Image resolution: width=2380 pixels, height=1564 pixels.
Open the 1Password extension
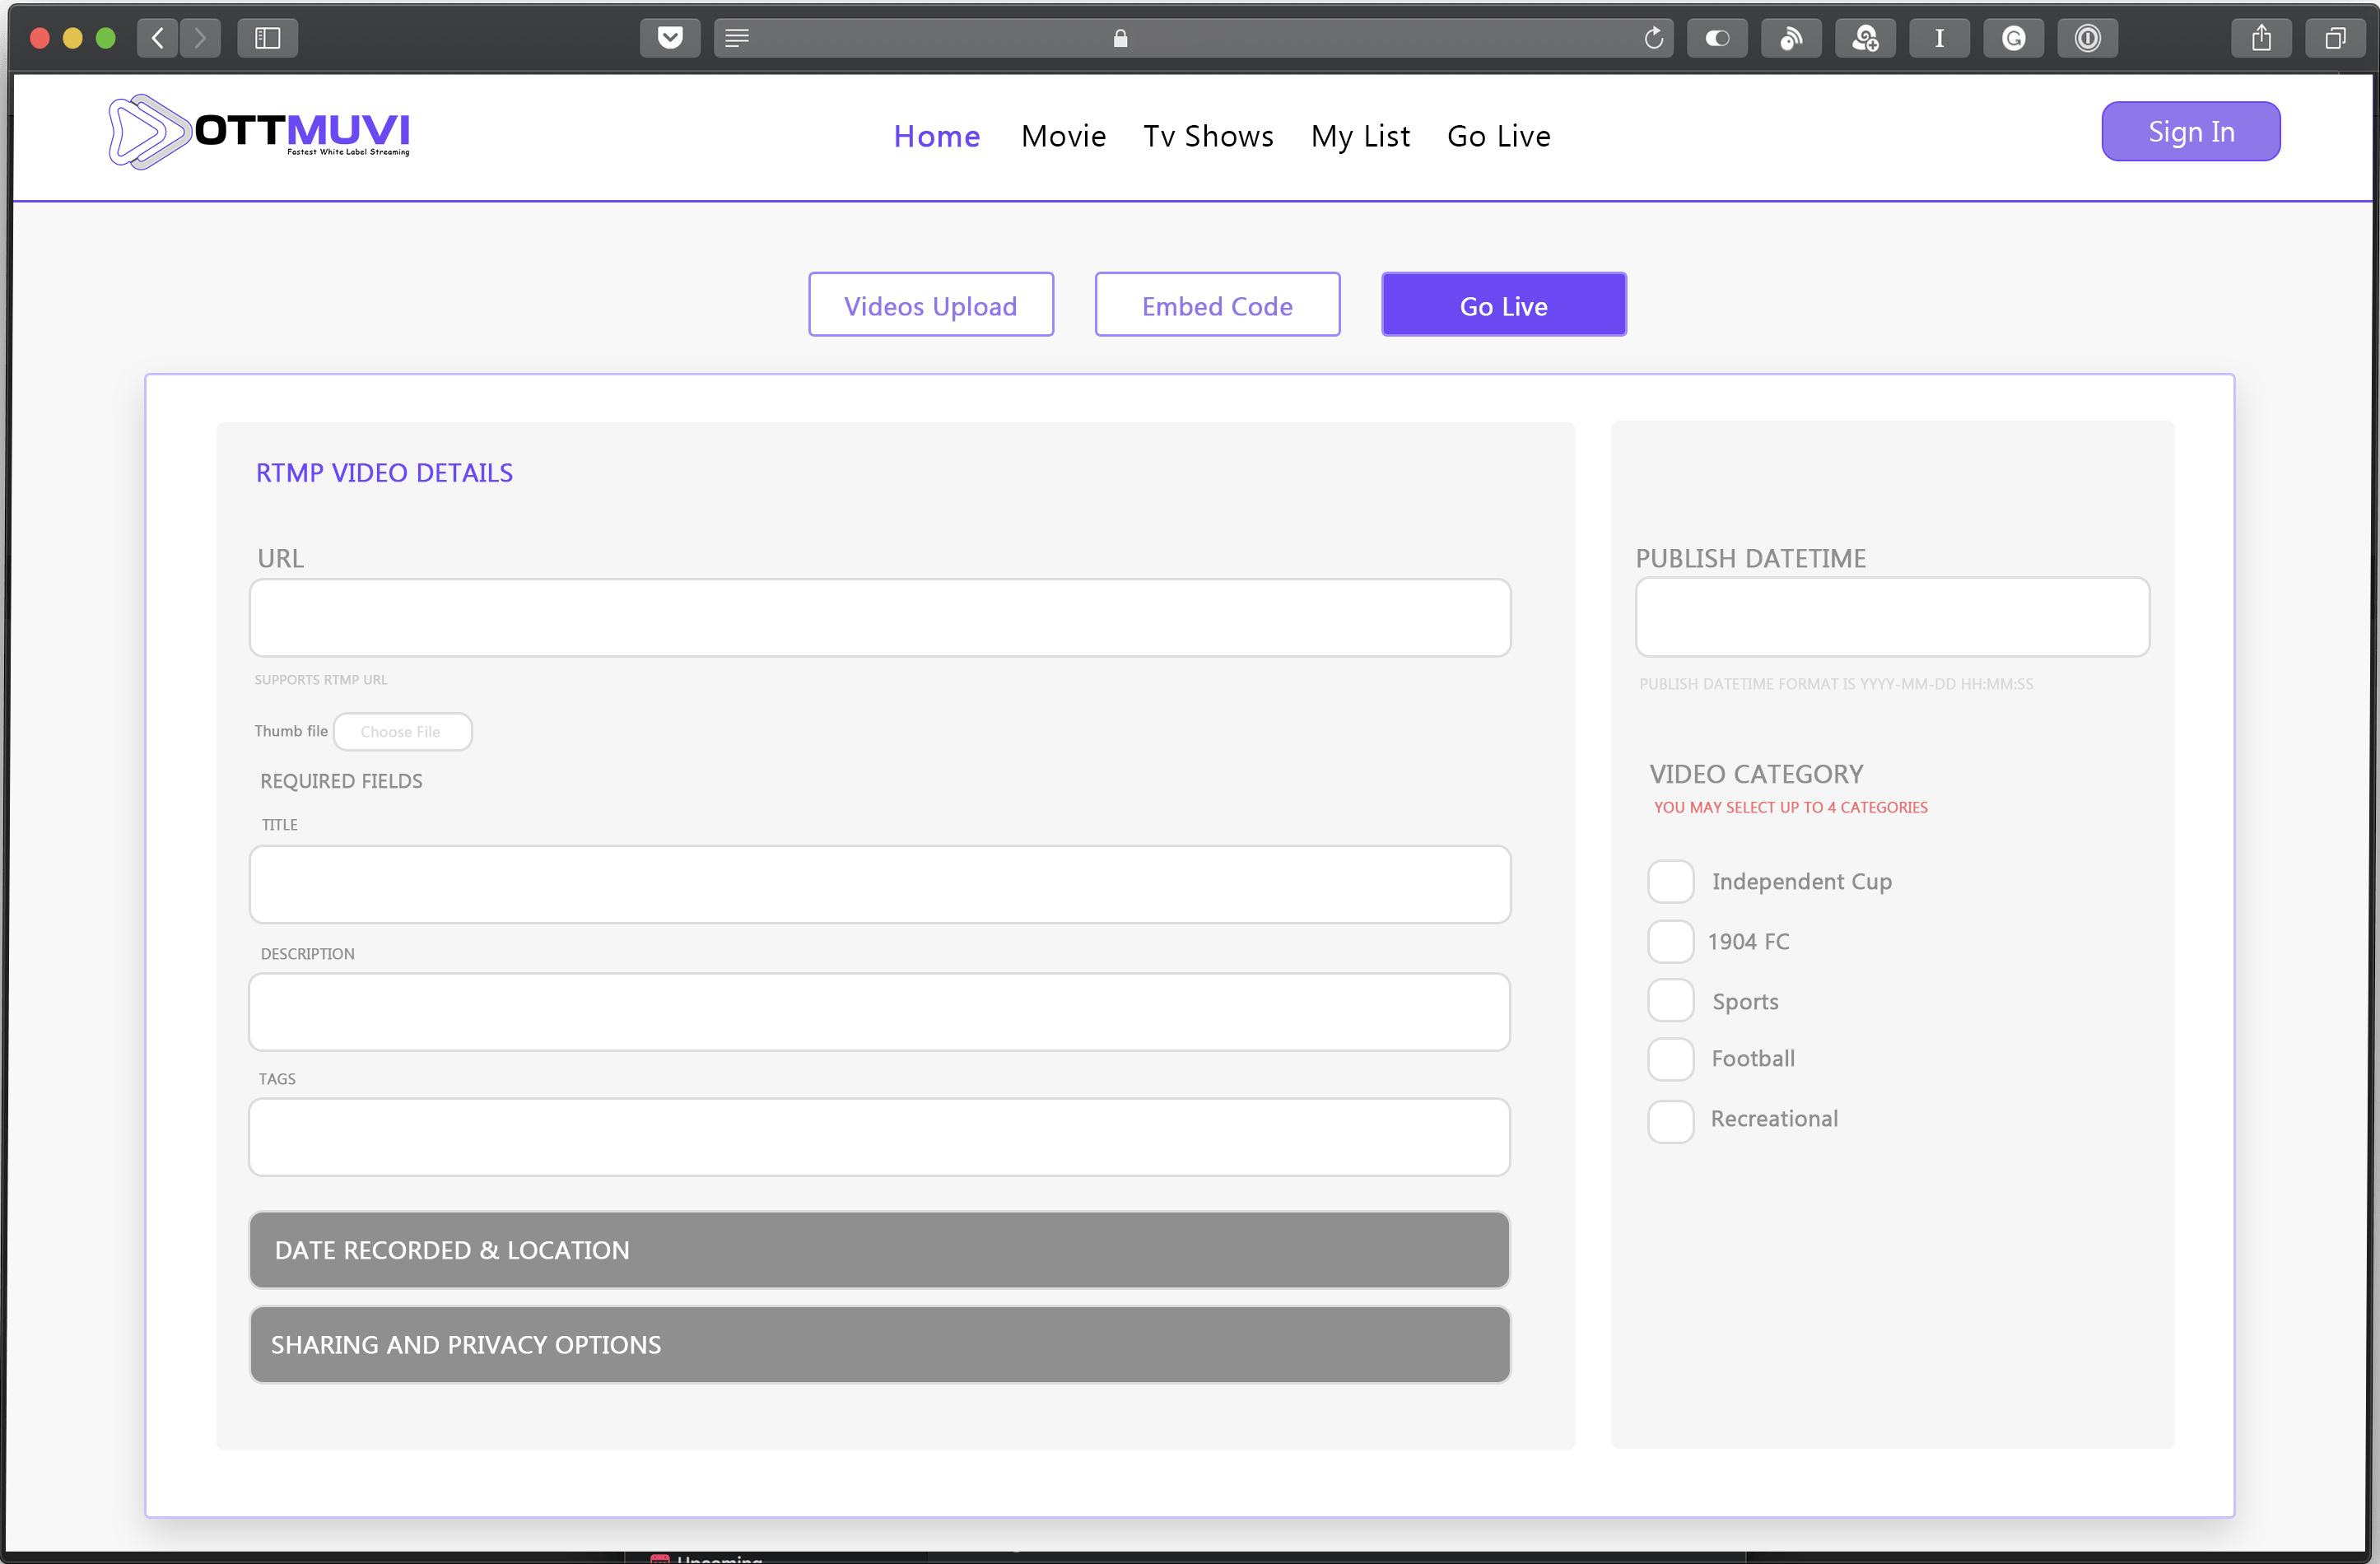[2088, 38]
